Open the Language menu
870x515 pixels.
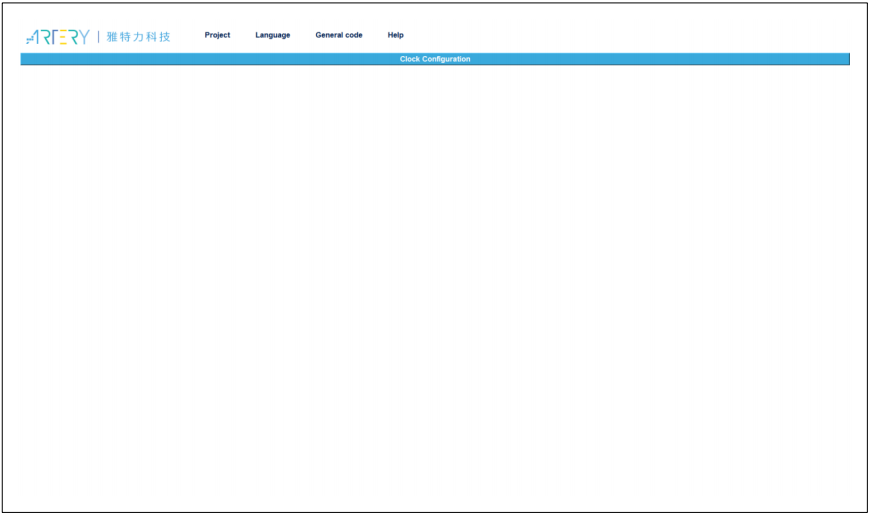pos(272,35)
